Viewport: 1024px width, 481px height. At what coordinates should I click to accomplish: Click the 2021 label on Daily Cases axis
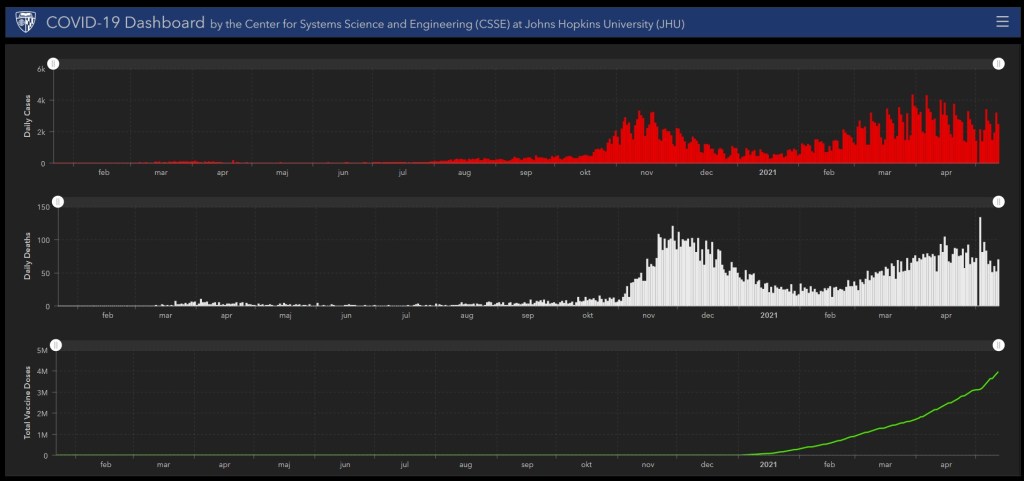tap(766, 173)
